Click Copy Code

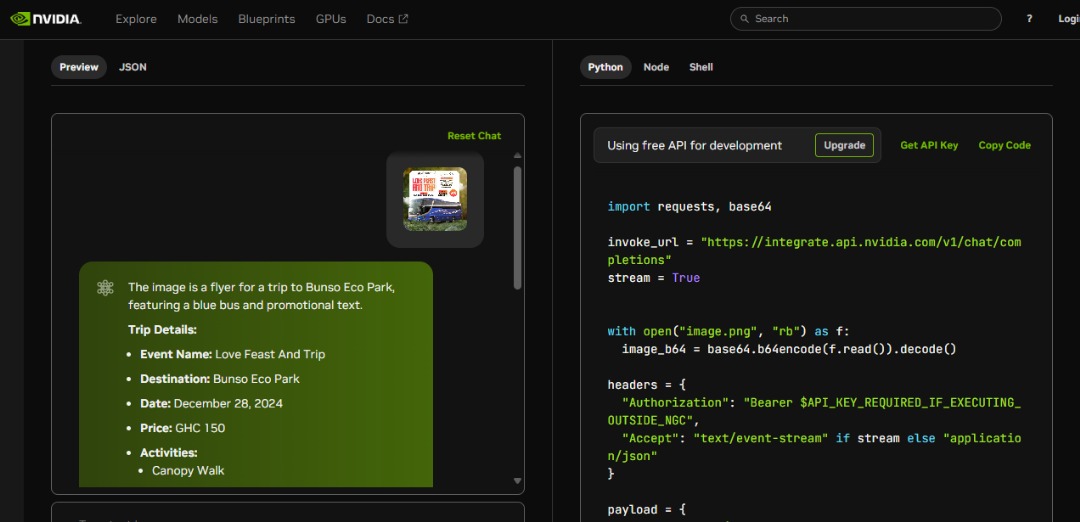click(1004, 145)
